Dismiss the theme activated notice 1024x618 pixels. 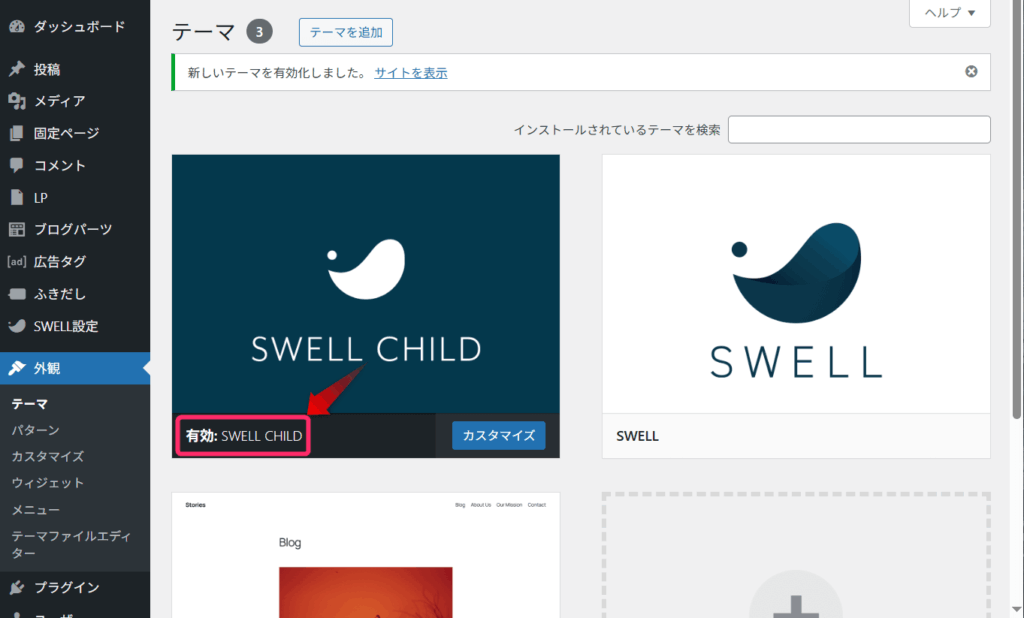click(x=971, y=71)
